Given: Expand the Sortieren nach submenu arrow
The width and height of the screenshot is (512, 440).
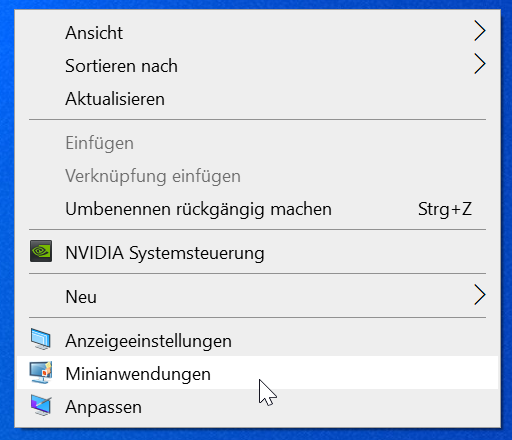Looking at the screenshot, I should click(x=480, y=64).
